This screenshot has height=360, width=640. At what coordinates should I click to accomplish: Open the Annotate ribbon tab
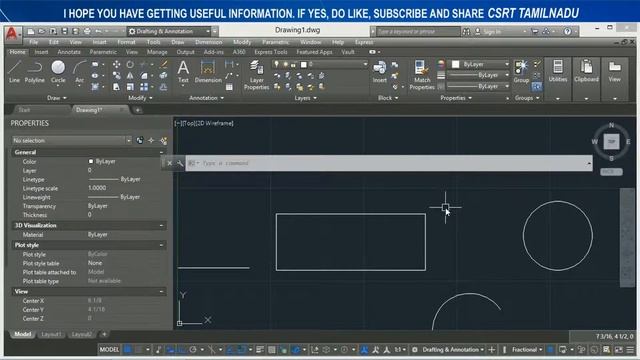(x=69, y=52)
